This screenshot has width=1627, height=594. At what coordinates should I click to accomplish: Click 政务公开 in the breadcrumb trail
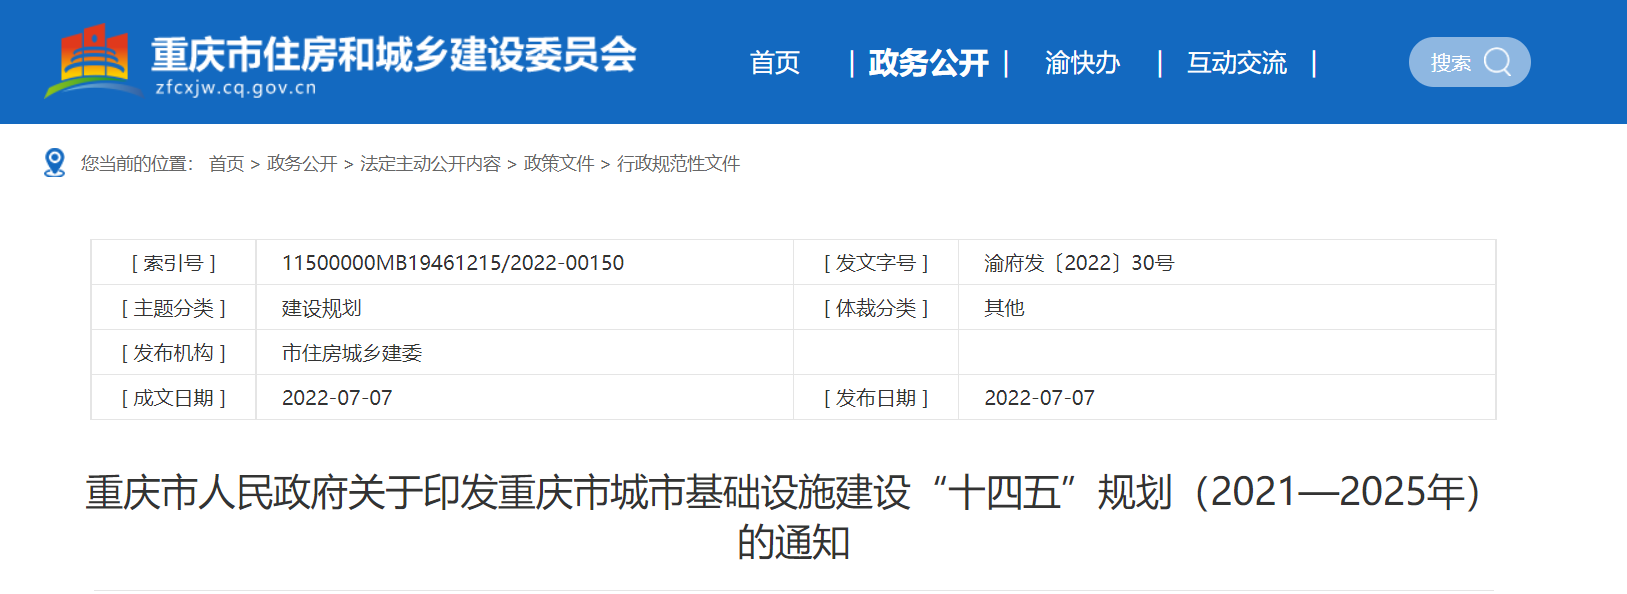tap(302, 164)
